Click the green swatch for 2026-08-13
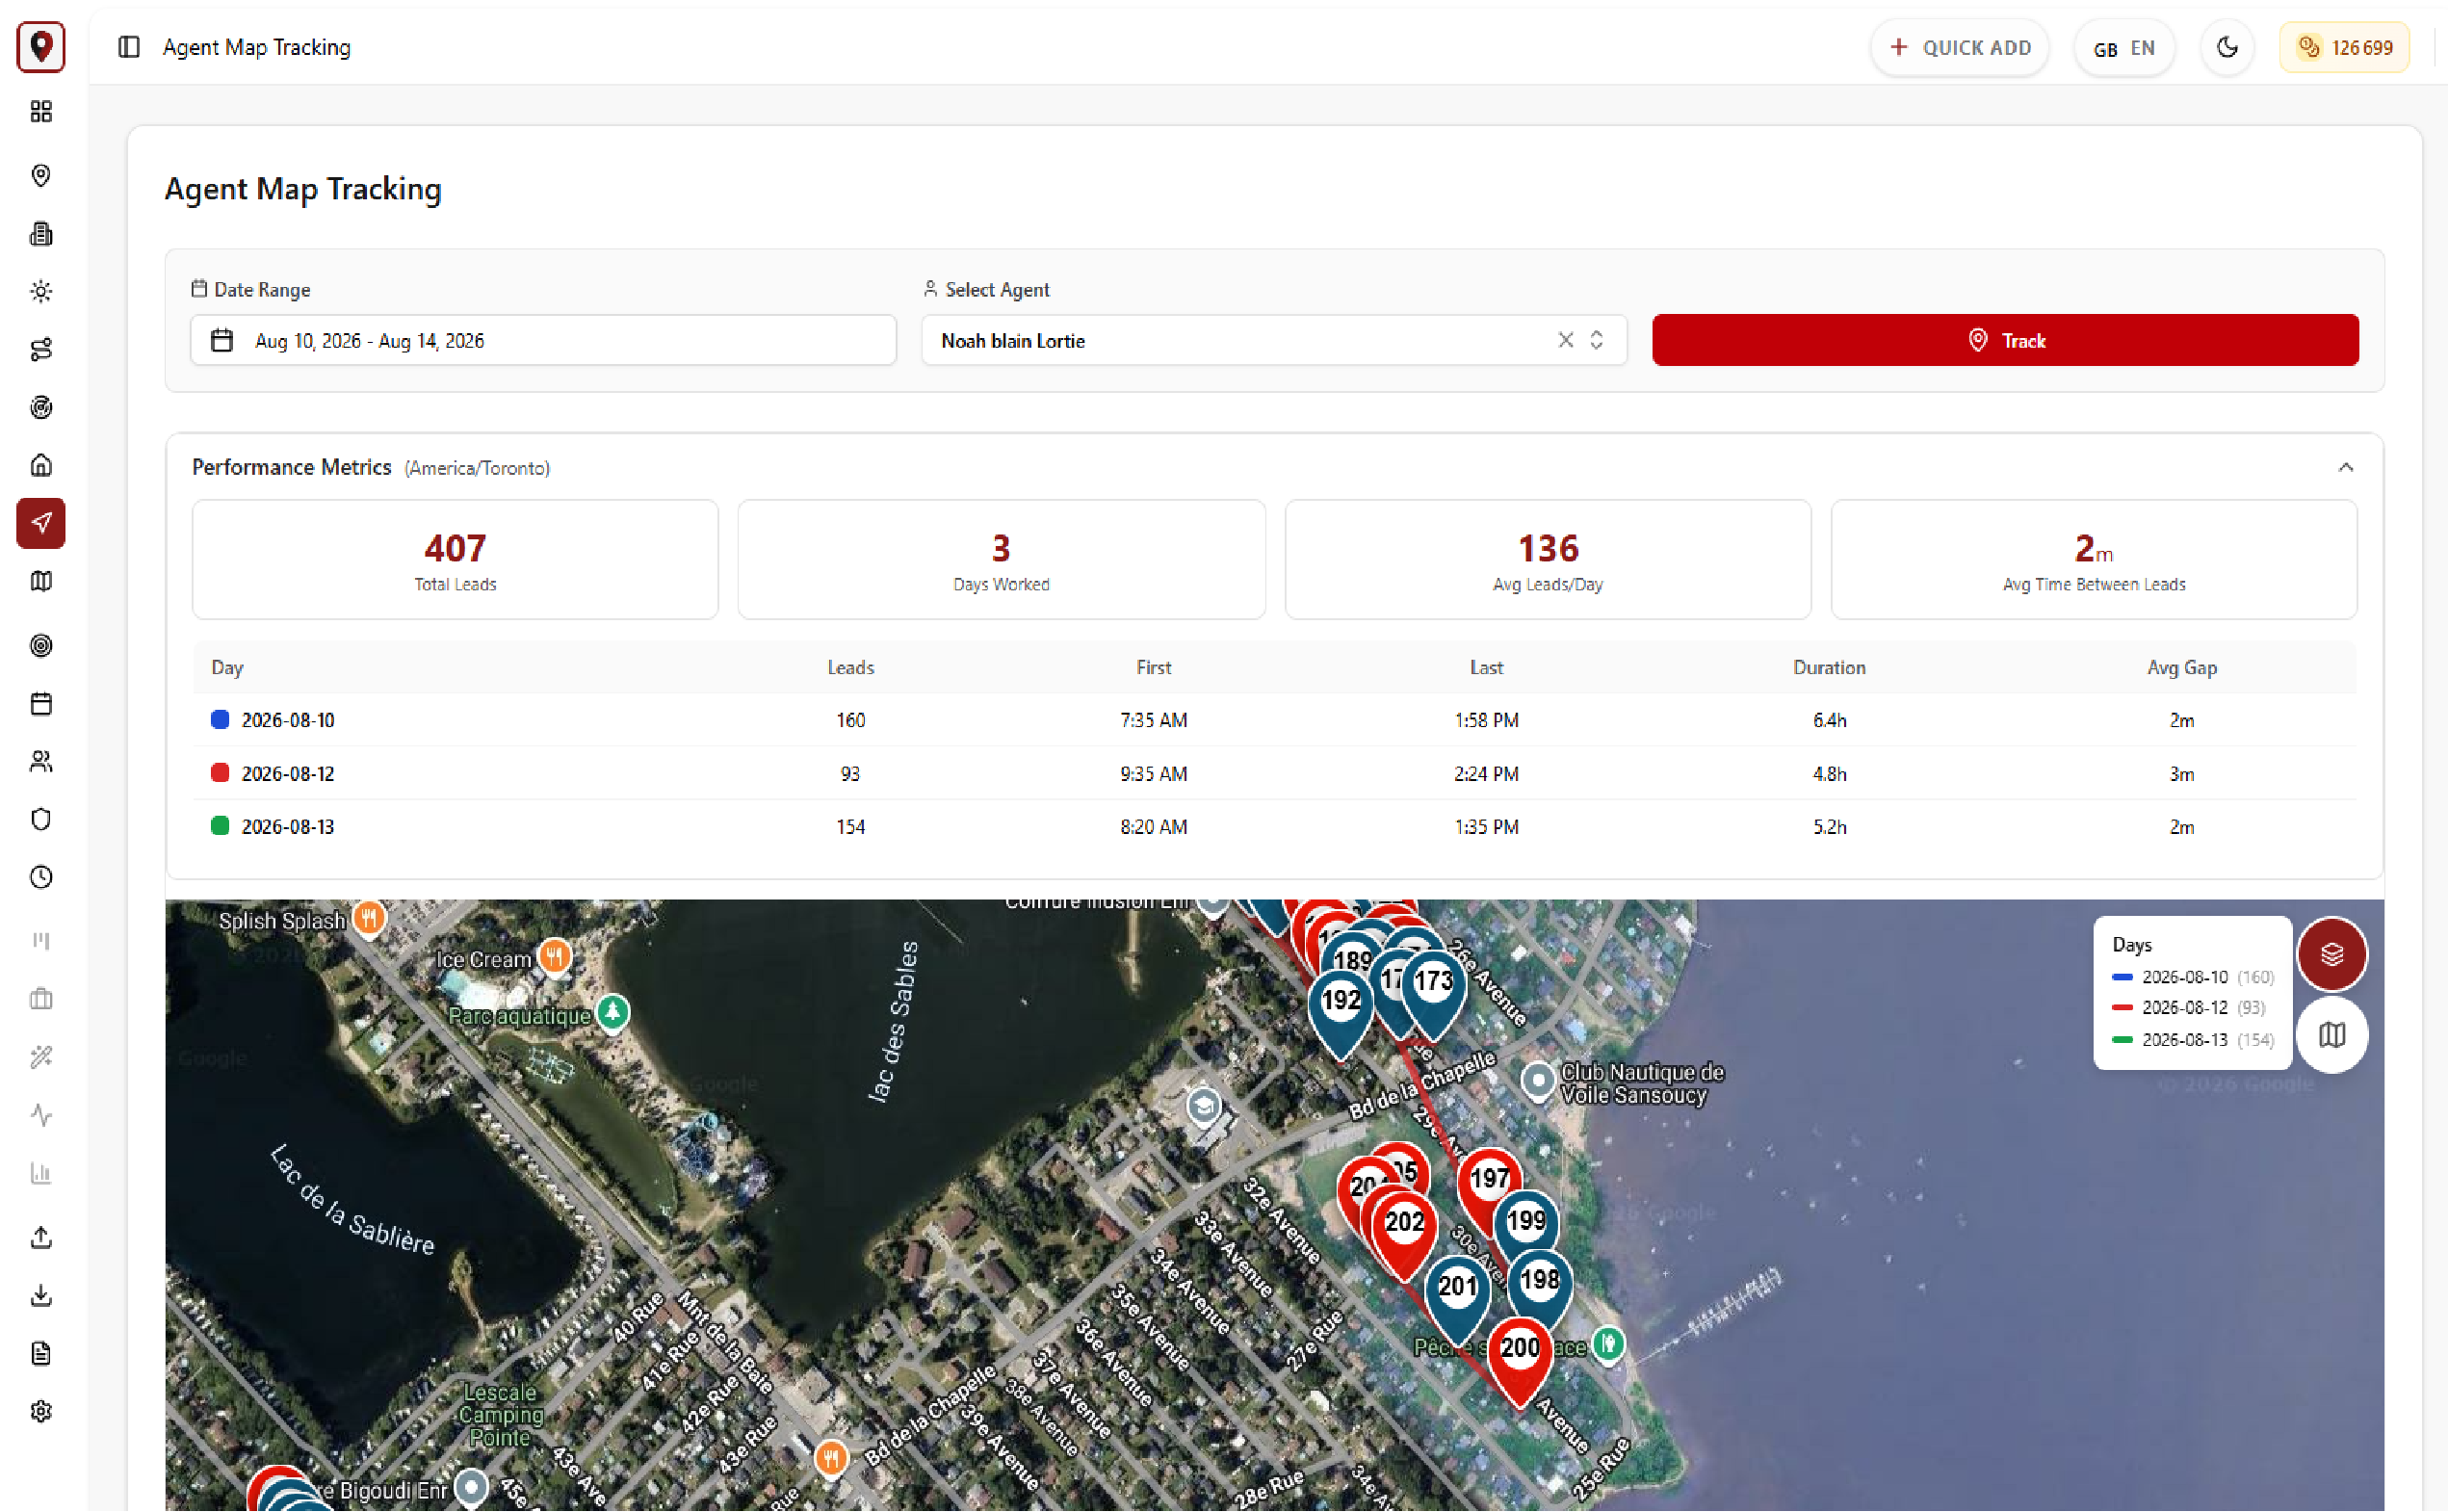Screen dimensions: 2448x1512 (220, 825)
